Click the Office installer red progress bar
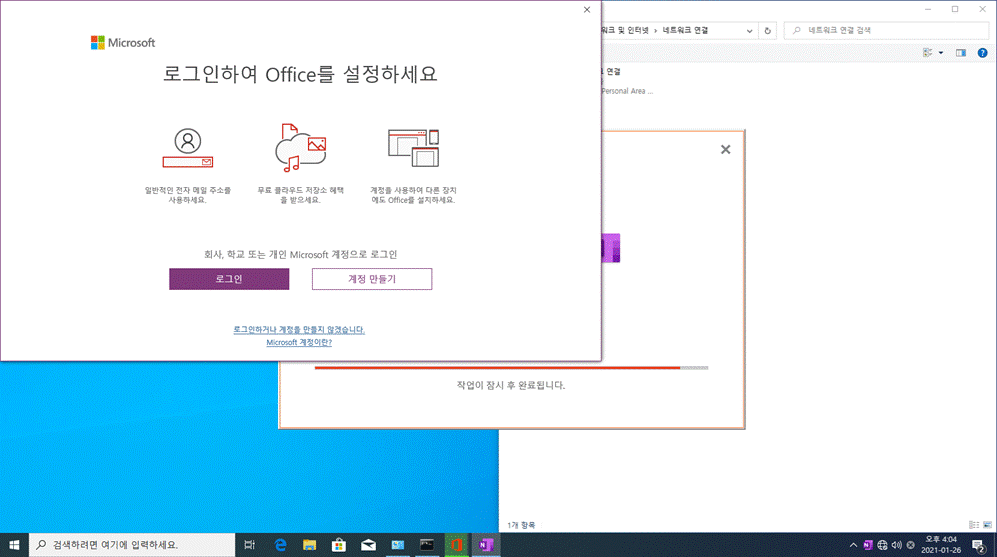Screen dimensions: 997x557 [511, 368]
